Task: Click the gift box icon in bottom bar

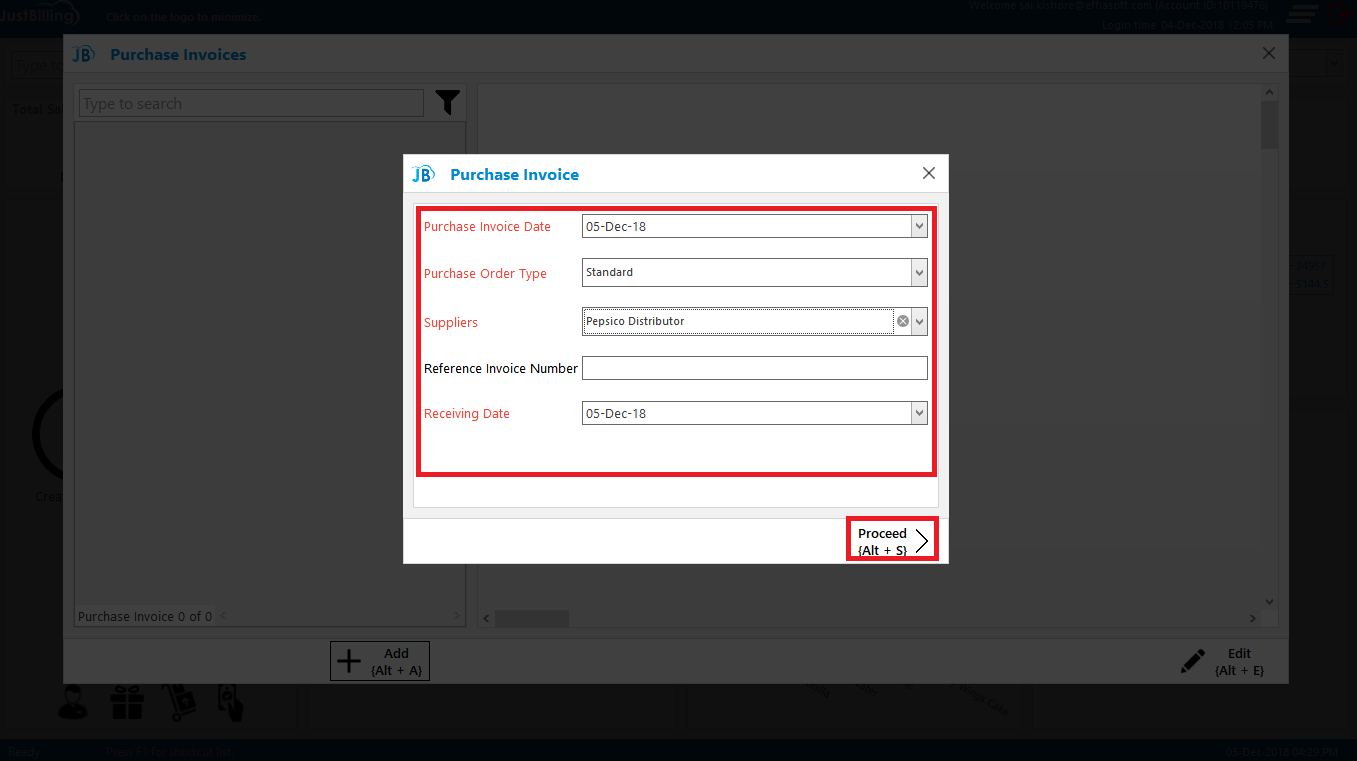Action: click(127, 703)
